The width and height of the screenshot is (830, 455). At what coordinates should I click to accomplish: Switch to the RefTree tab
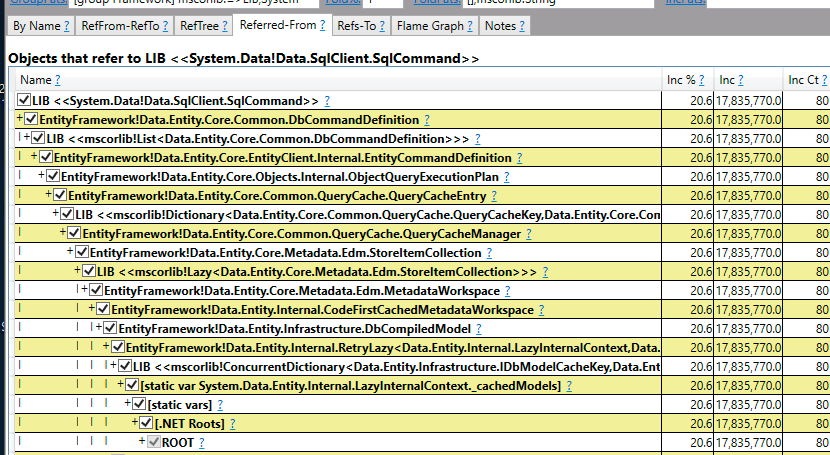point(203,26)
